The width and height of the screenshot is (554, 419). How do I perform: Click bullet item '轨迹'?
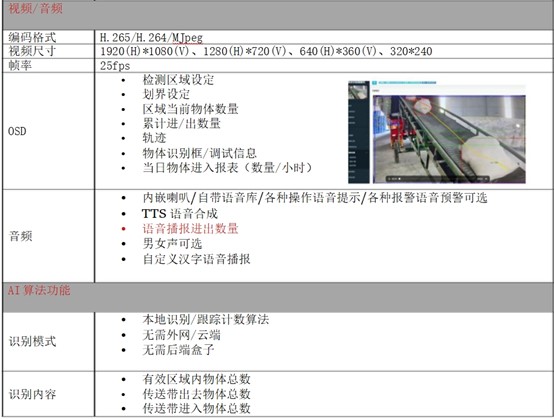click(154, 138)
